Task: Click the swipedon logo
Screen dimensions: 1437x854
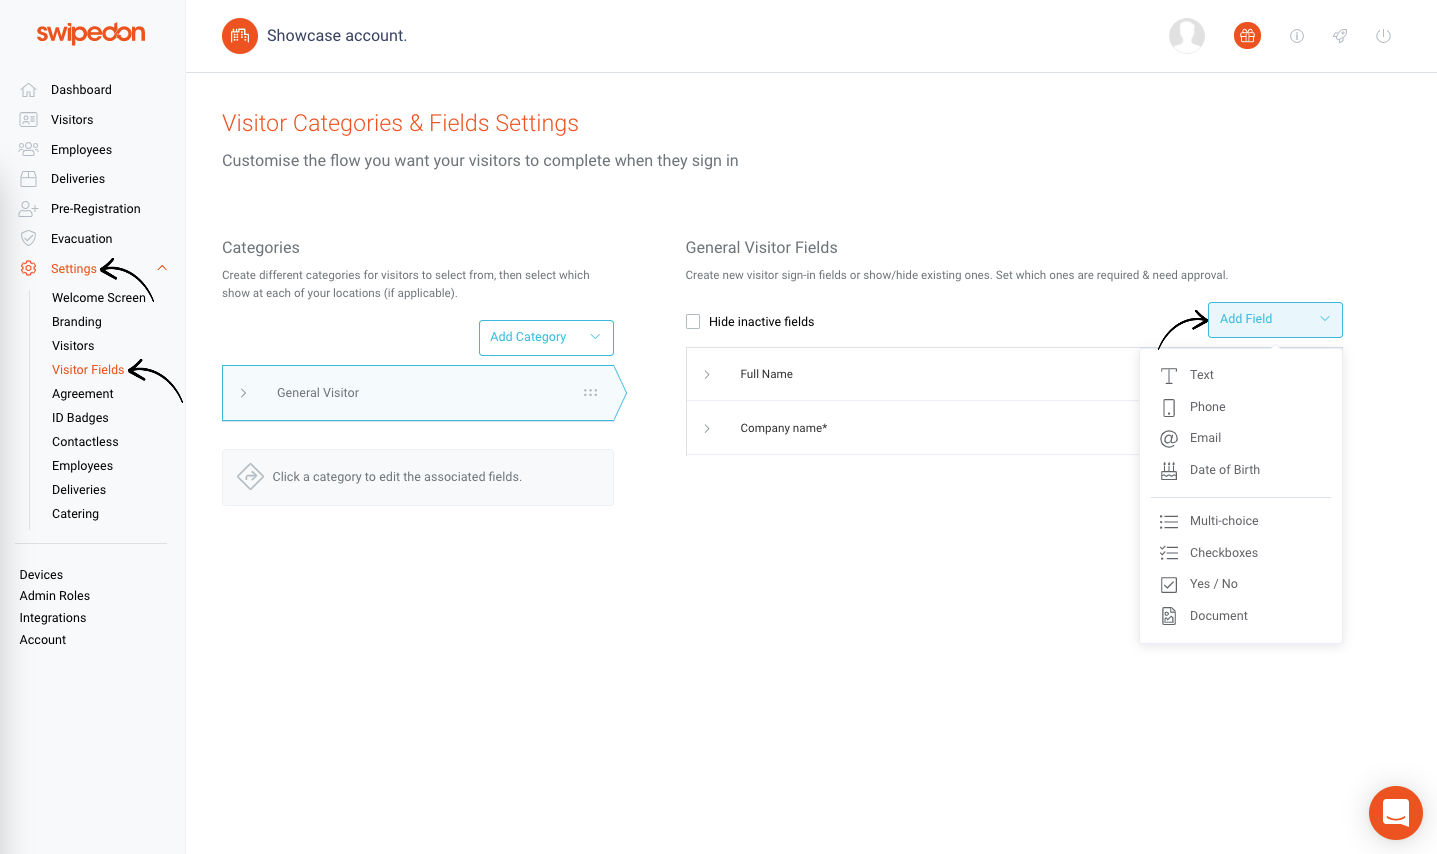Action: [91, 33]
